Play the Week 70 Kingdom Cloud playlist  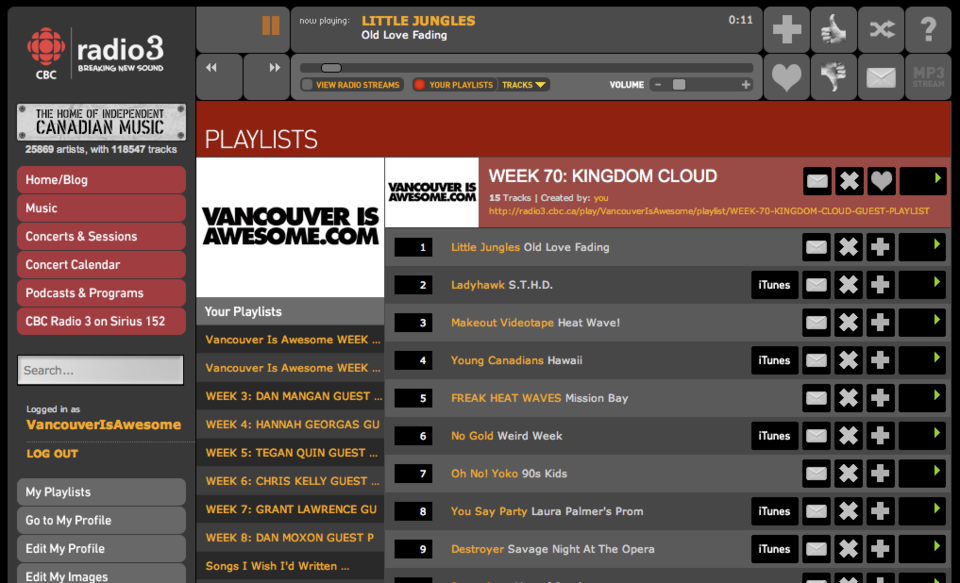tap(923, 181)
